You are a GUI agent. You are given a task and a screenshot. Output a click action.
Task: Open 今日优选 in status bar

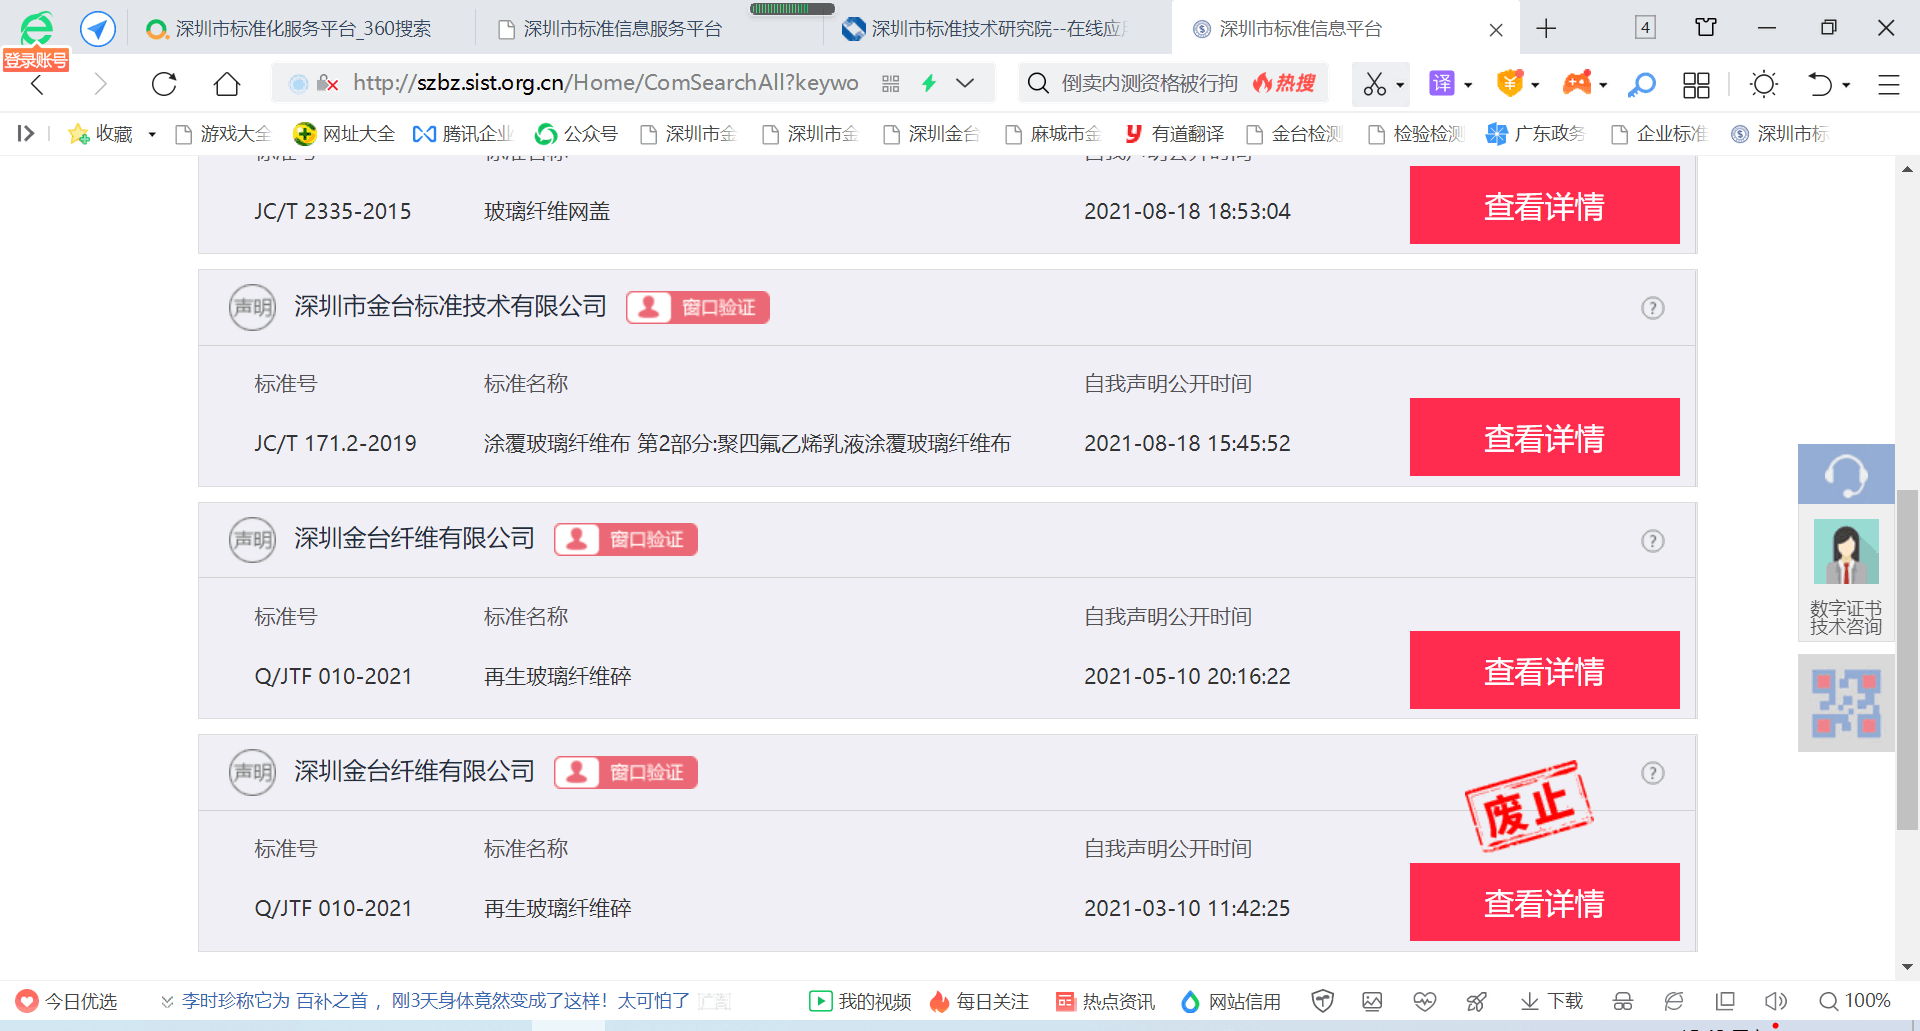pos(67,1001)
